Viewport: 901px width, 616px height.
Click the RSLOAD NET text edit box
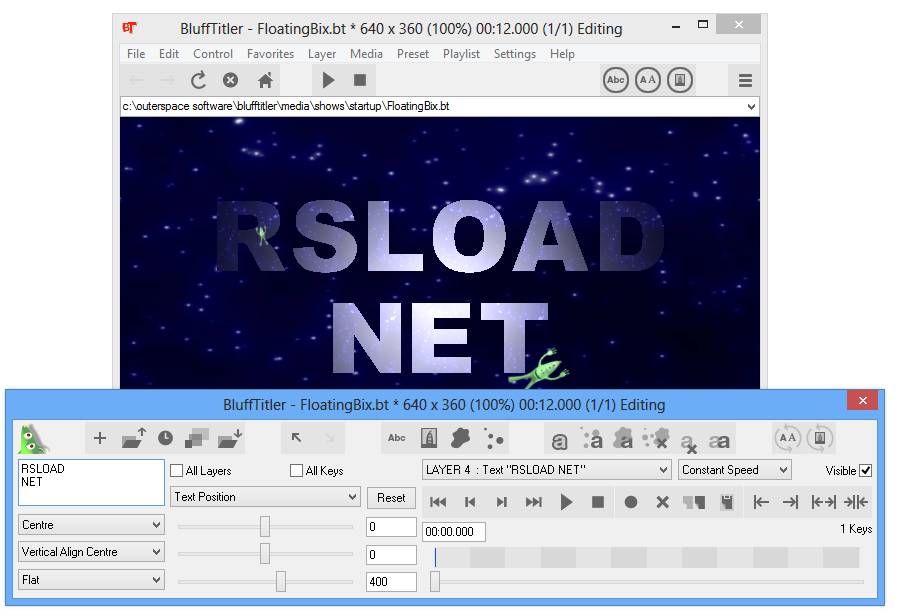[x=91, y=482]
